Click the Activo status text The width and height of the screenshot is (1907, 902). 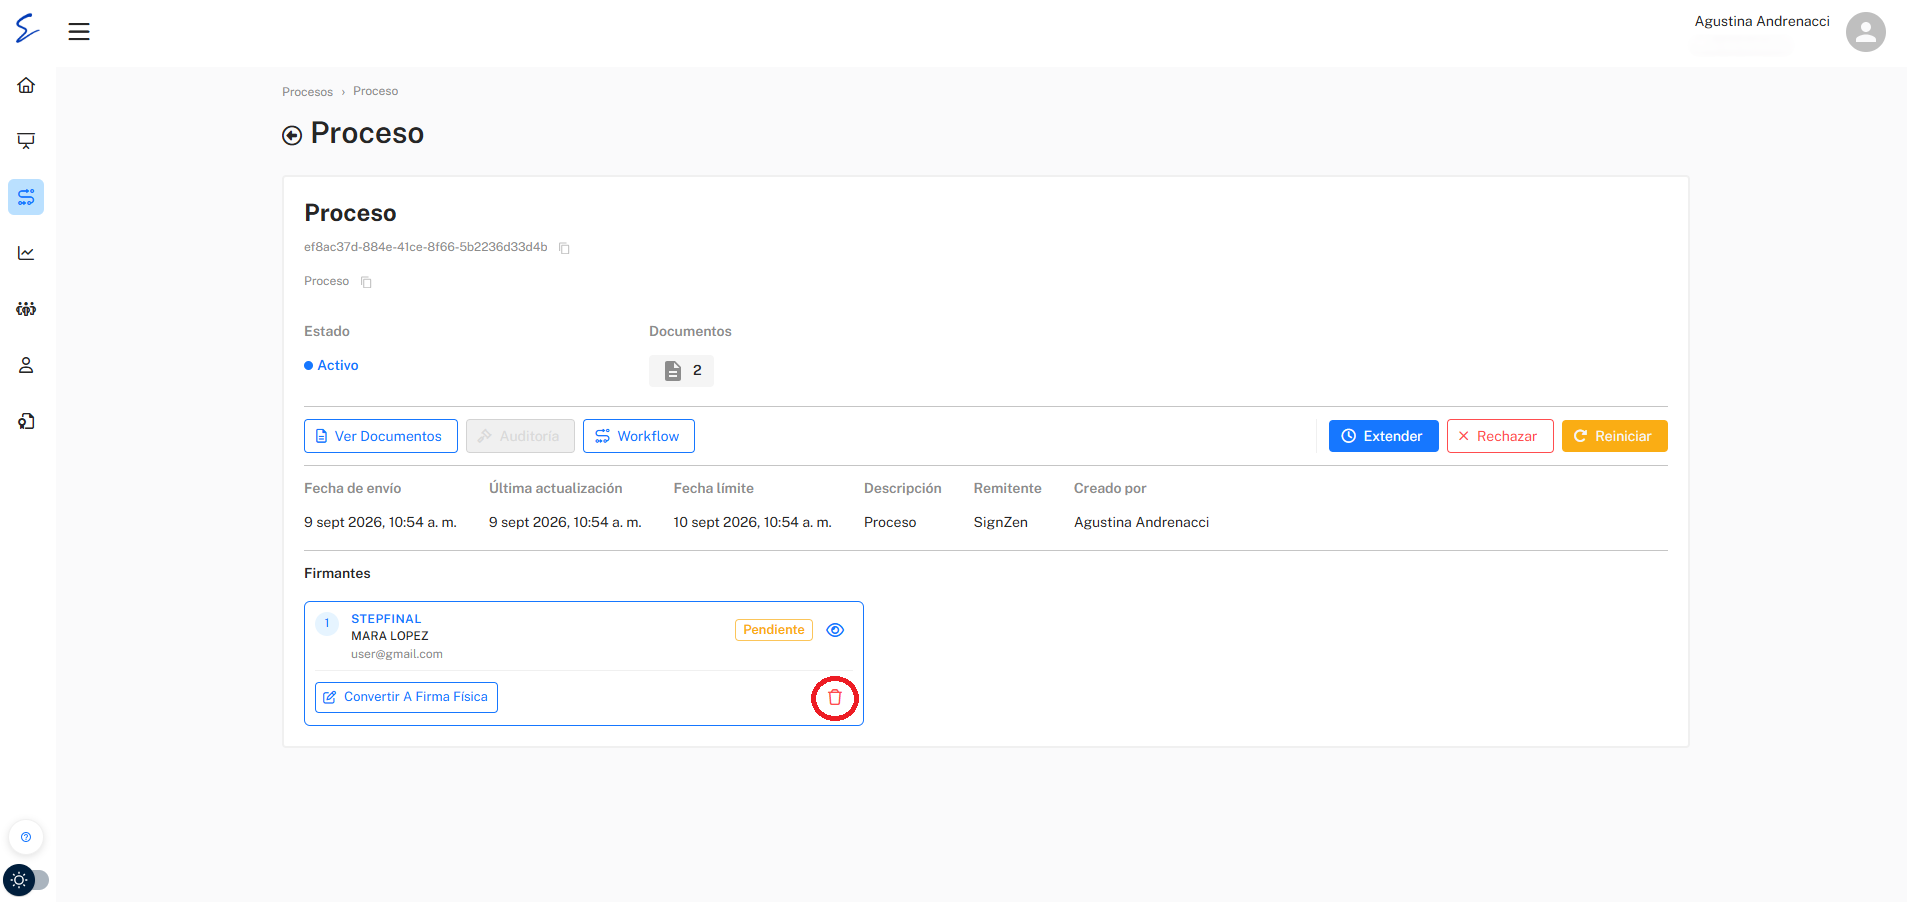tap(338, 366)
